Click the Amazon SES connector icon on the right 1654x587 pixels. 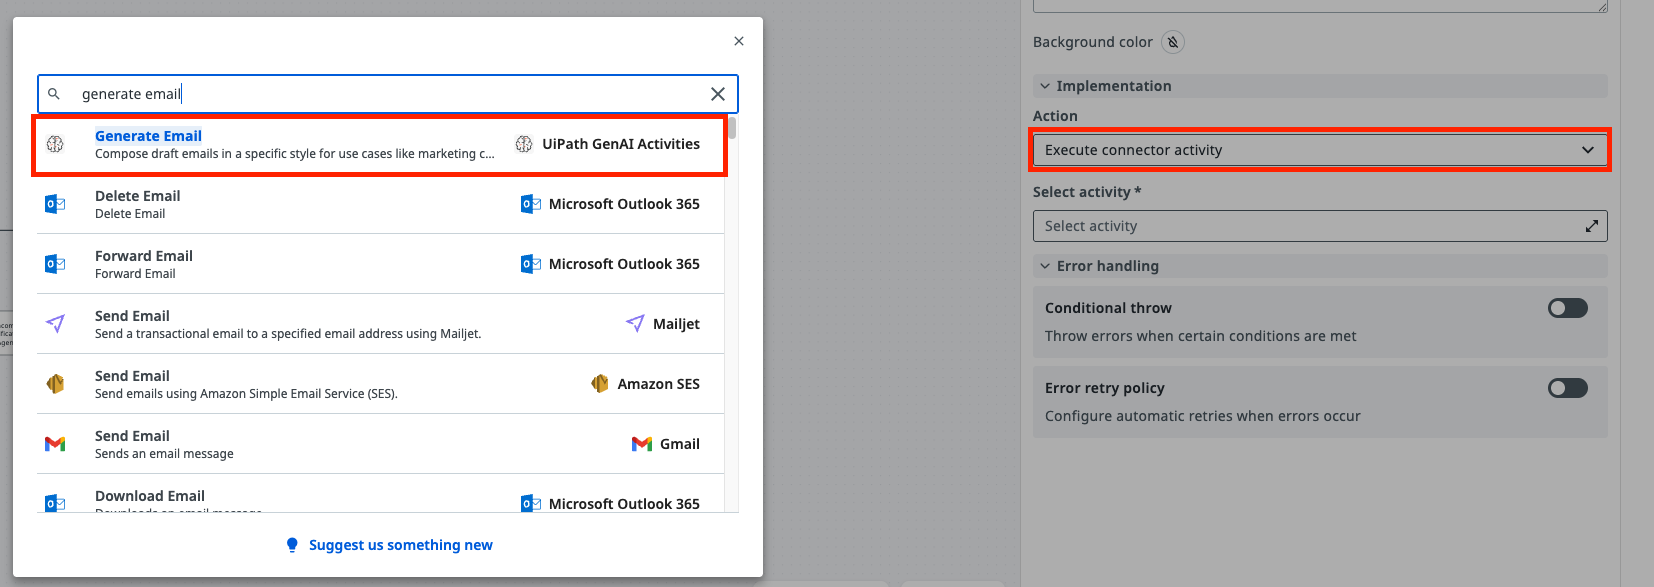coord(600,384)
